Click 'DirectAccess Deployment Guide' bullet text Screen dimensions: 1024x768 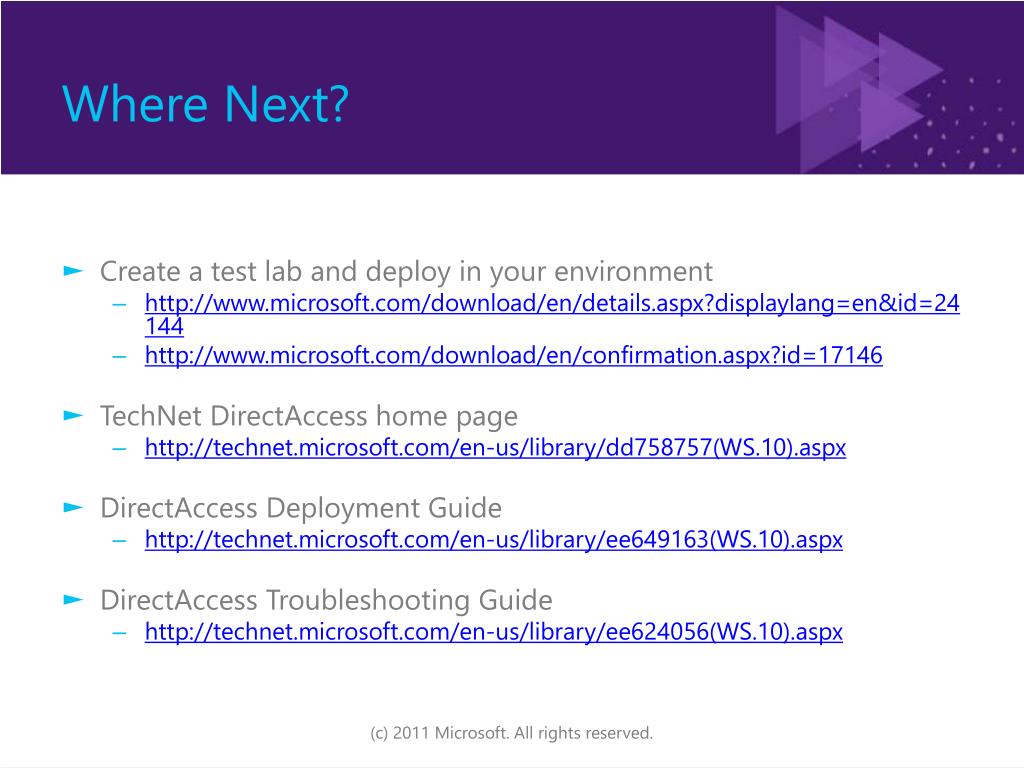click(301, 508)
